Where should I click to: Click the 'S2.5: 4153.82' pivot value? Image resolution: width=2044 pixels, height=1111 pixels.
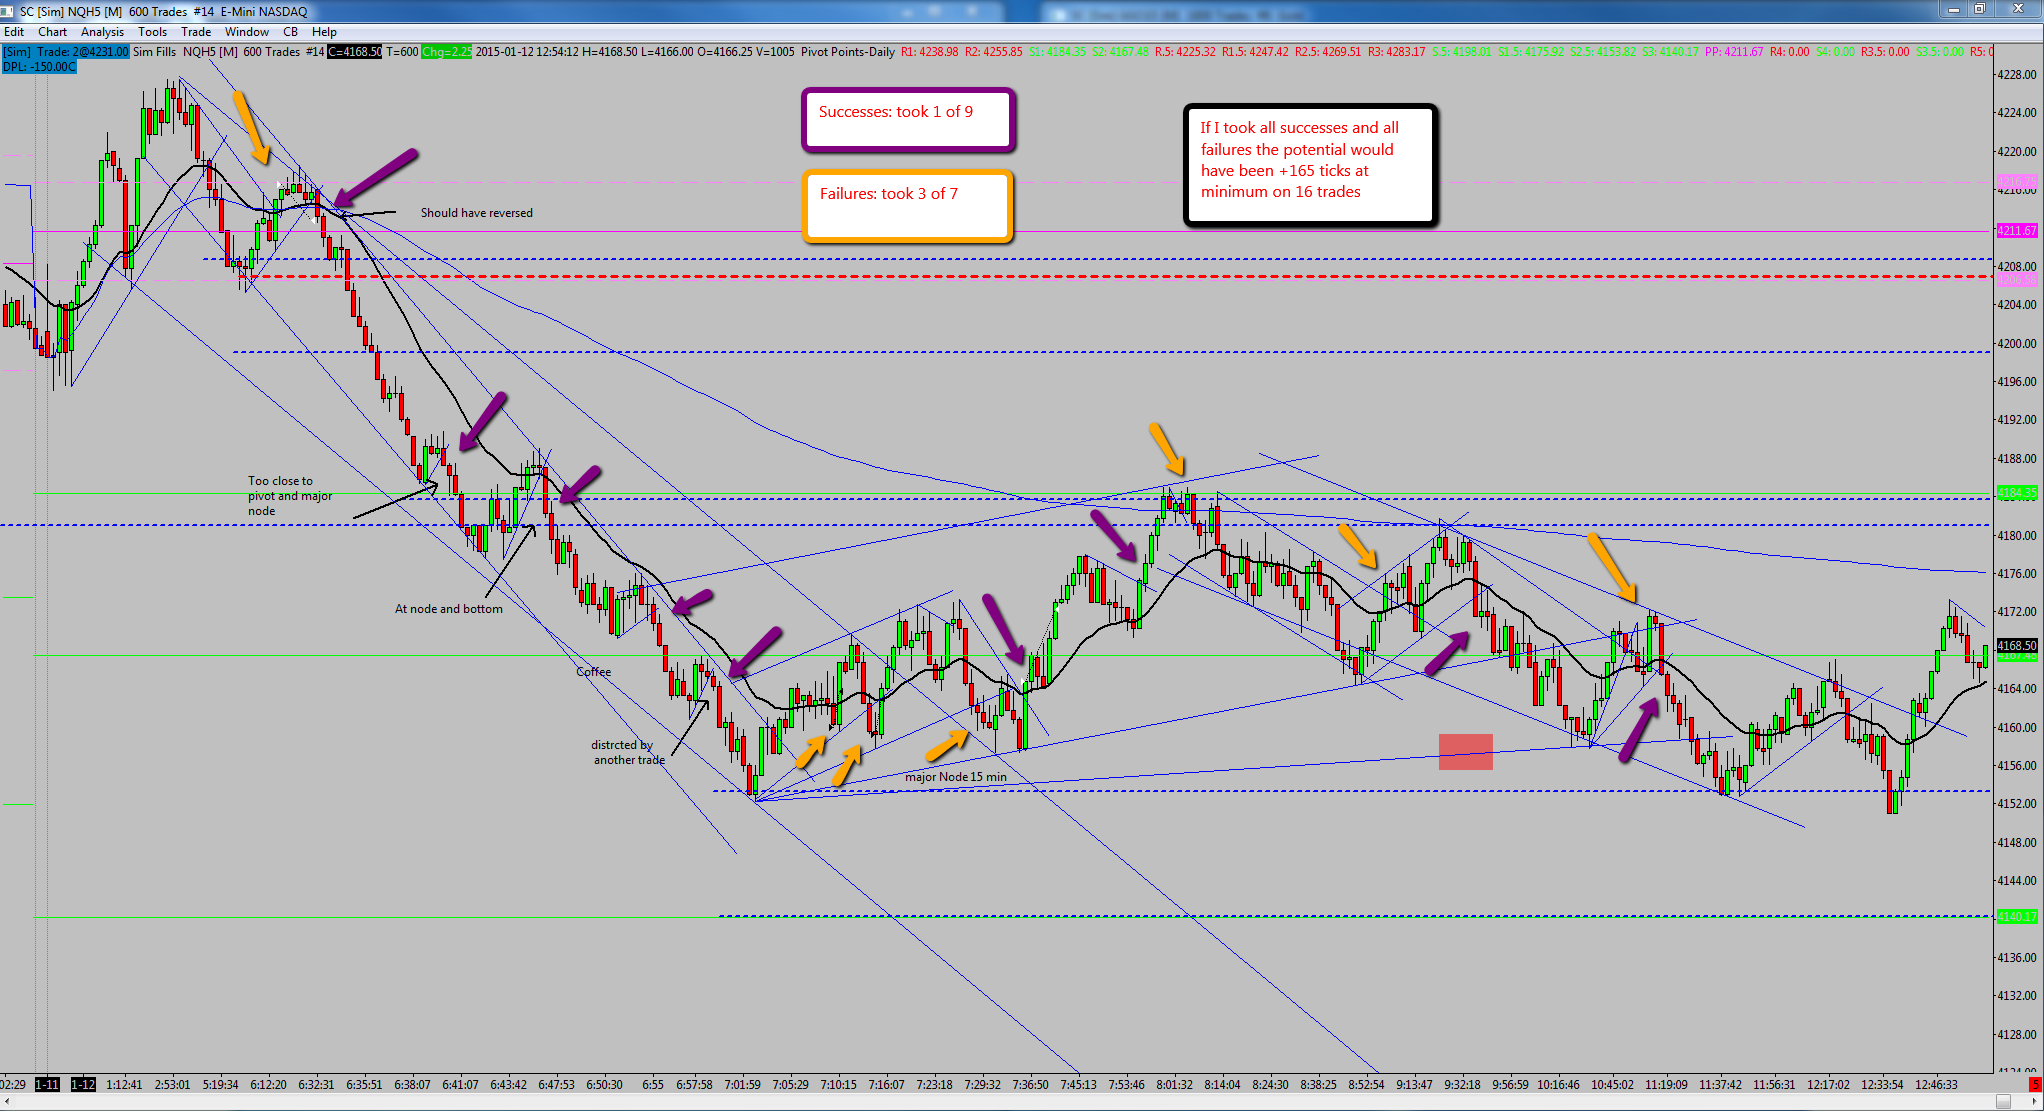click(1604, 52)
